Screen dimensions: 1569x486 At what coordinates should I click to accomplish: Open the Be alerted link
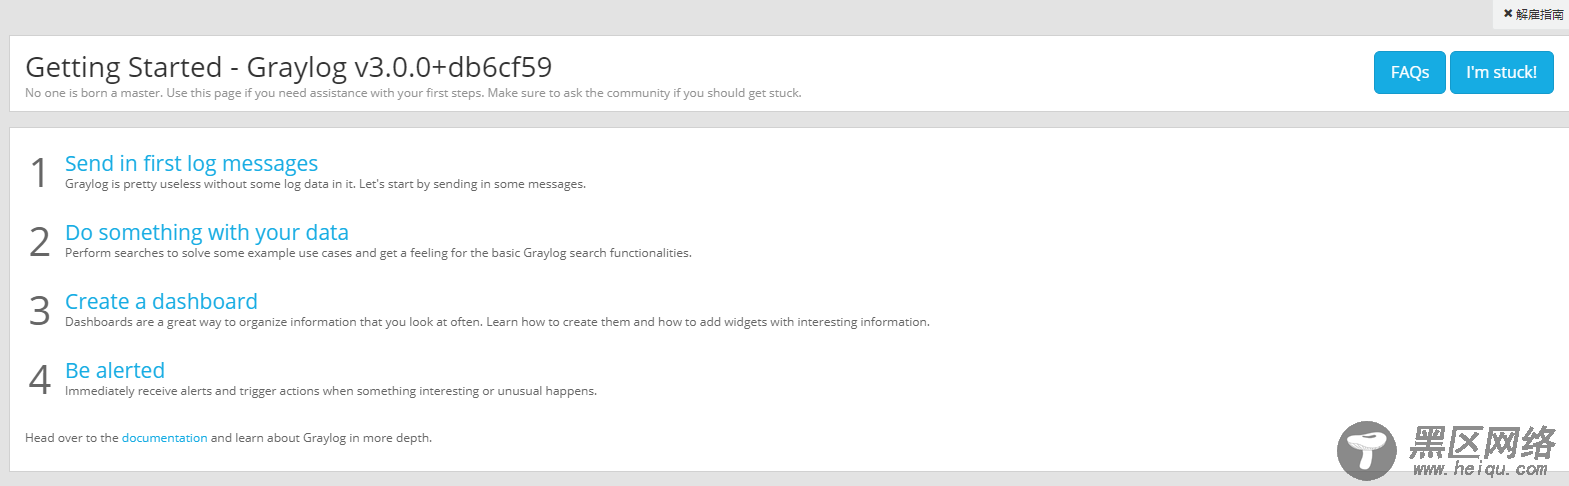point(115,370)
